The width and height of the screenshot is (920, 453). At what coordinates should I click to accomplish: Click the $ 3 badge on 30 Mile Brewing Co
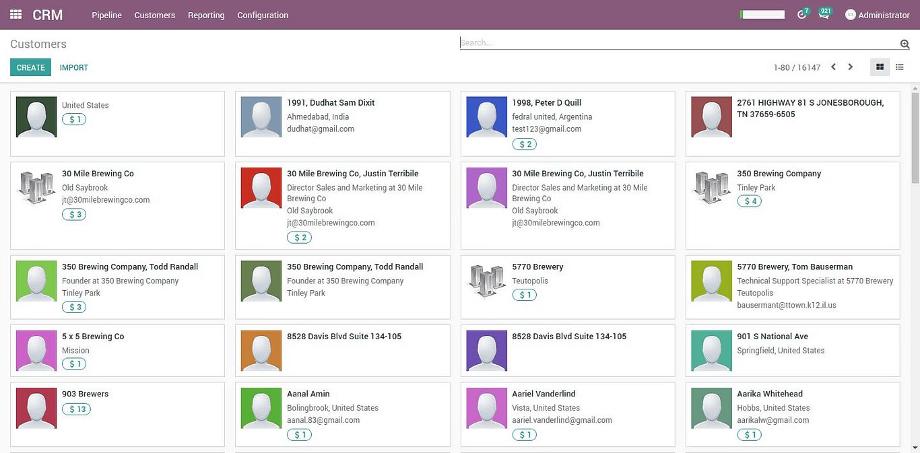pyautogui.click(x=74, y=215)
